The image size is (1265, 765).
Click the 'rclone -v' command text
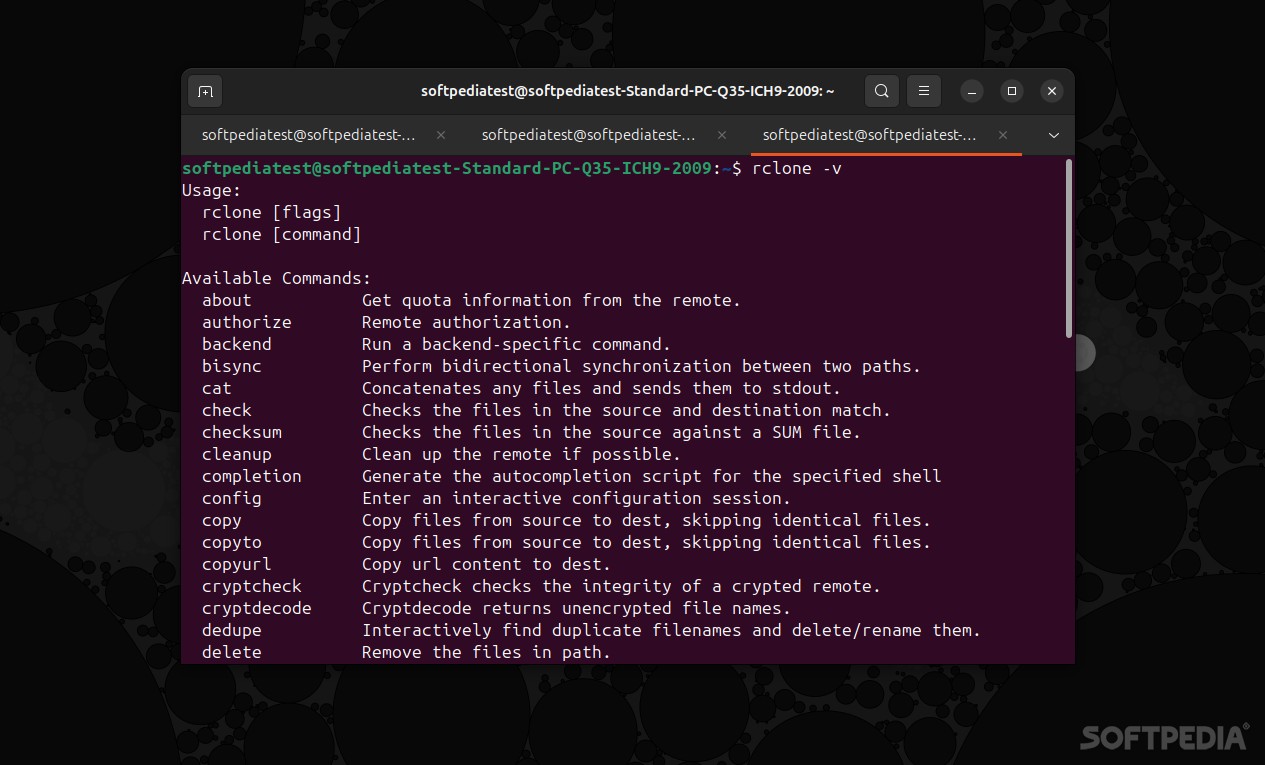tap(797, 168)
